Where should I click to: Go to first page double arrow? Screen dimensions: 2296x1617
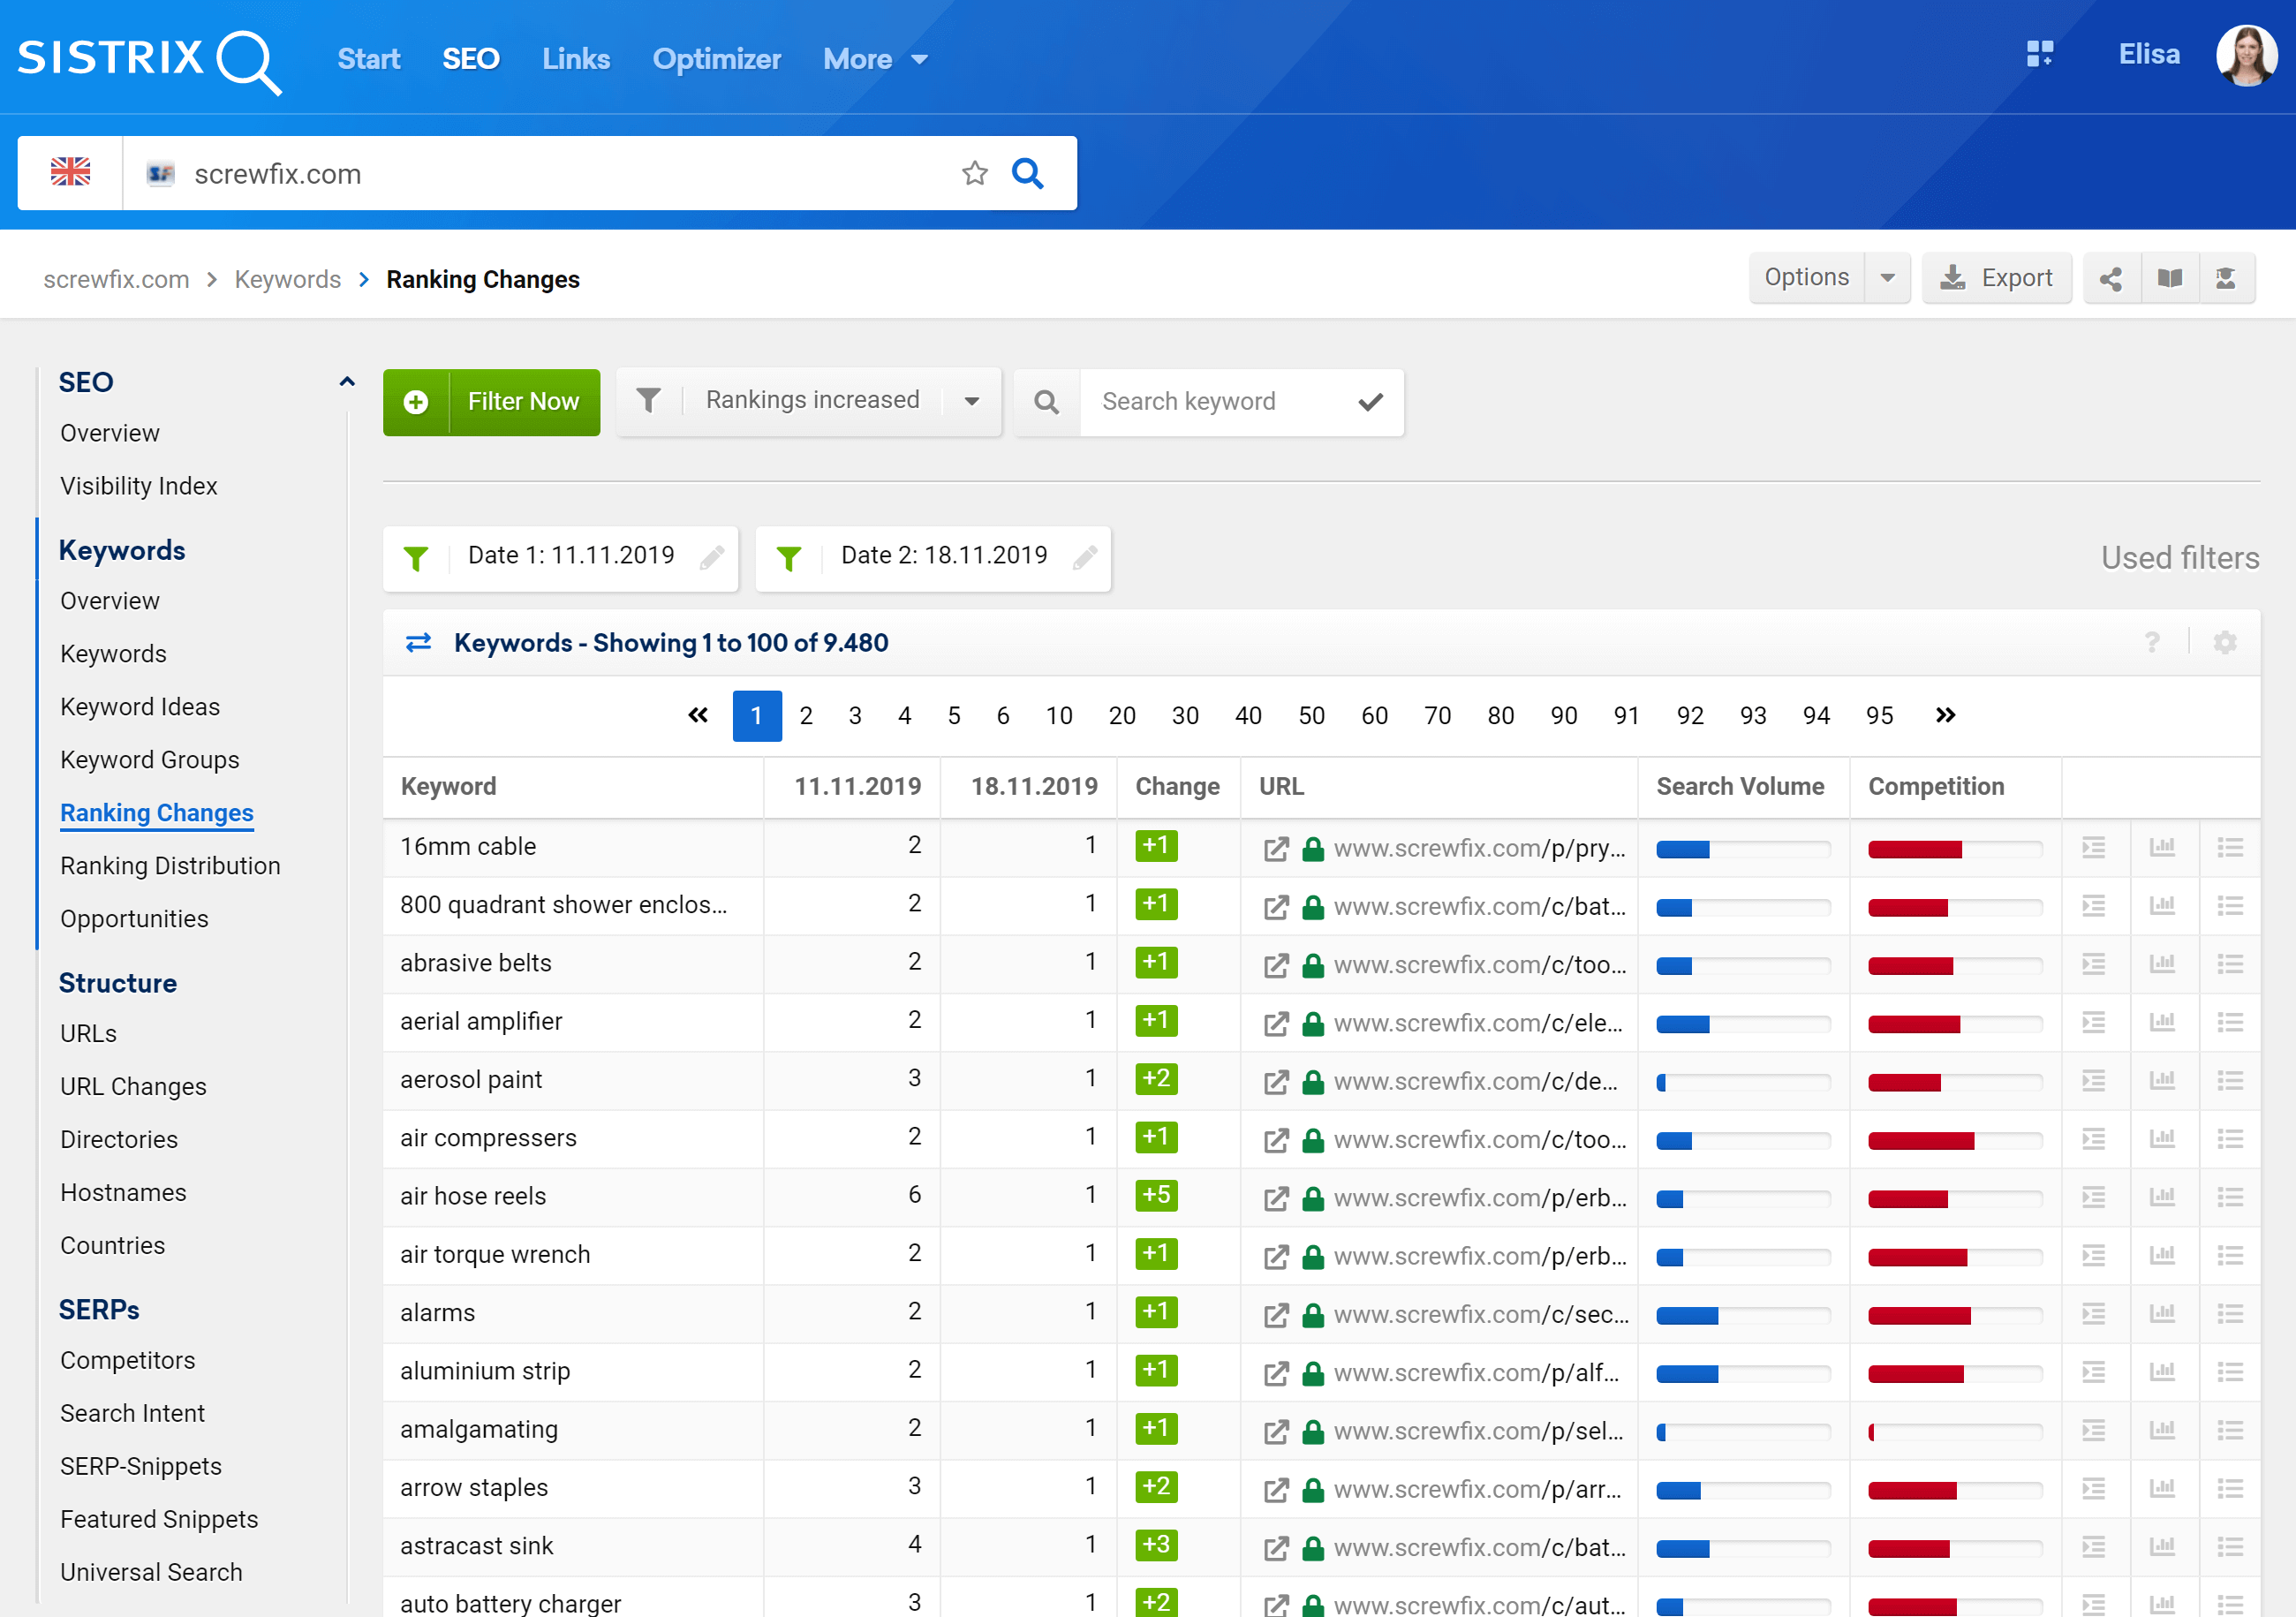pos(698,716)
